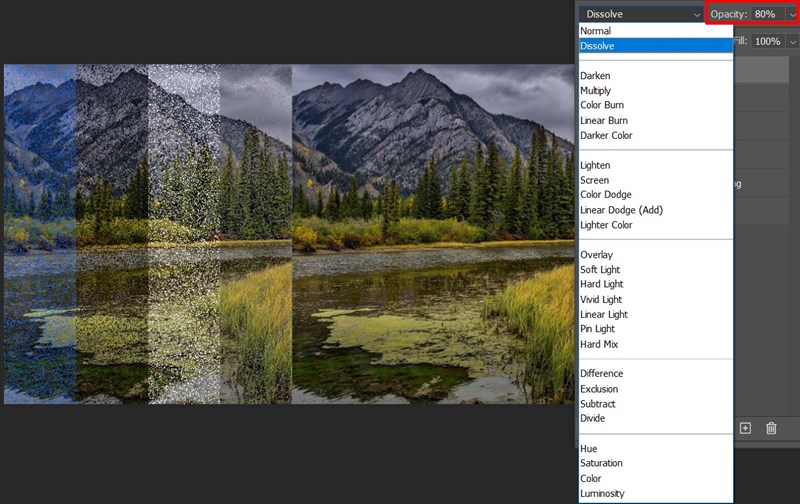Image resolution: width=800 pixels, height=504 pixels.
Task: Select Color Dodge blend mode
Action: click(x=606, y=195)
